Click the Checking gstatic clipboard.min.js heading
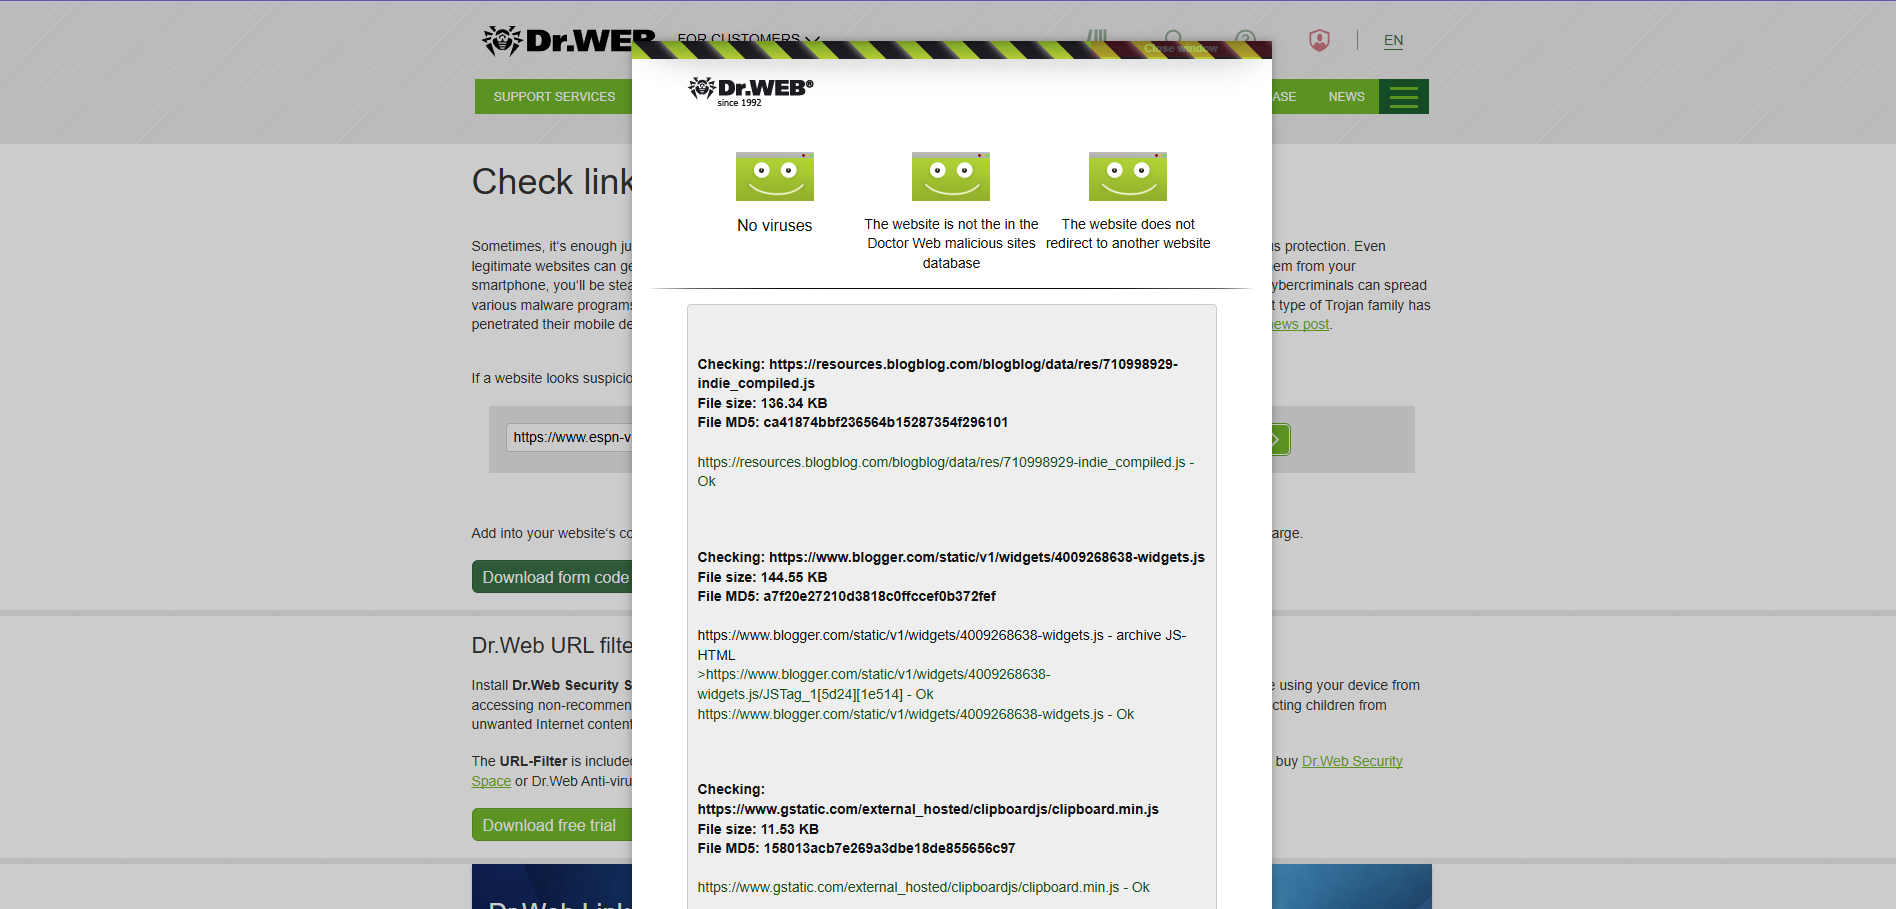Image resolution: width=1896 pixels, height=909 pixels. [x=927, y=799]
